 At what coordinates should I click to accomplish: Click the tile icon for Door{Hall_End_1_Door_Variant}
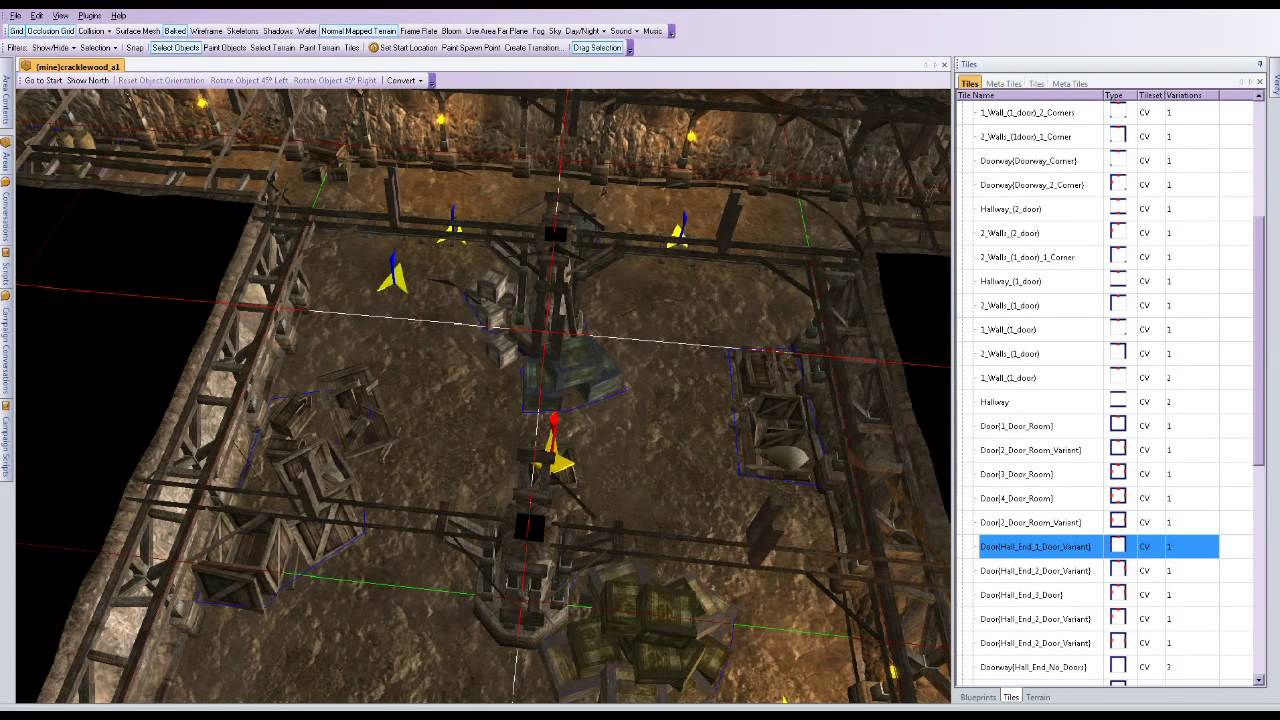[1118, 546]
